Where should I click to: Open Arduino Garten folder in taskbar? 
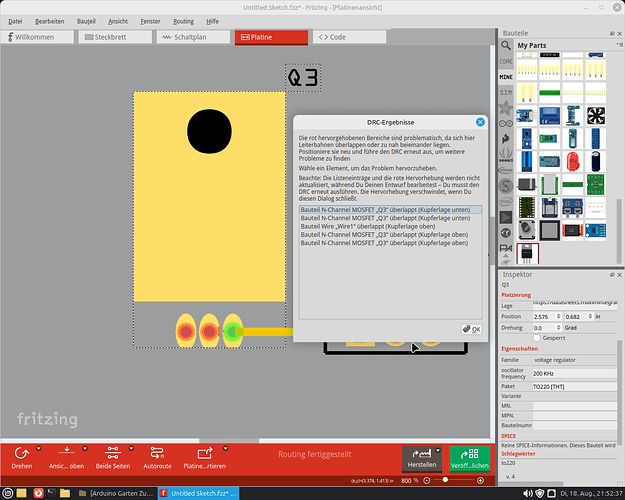pyautogui.click(x=116, y=493)
